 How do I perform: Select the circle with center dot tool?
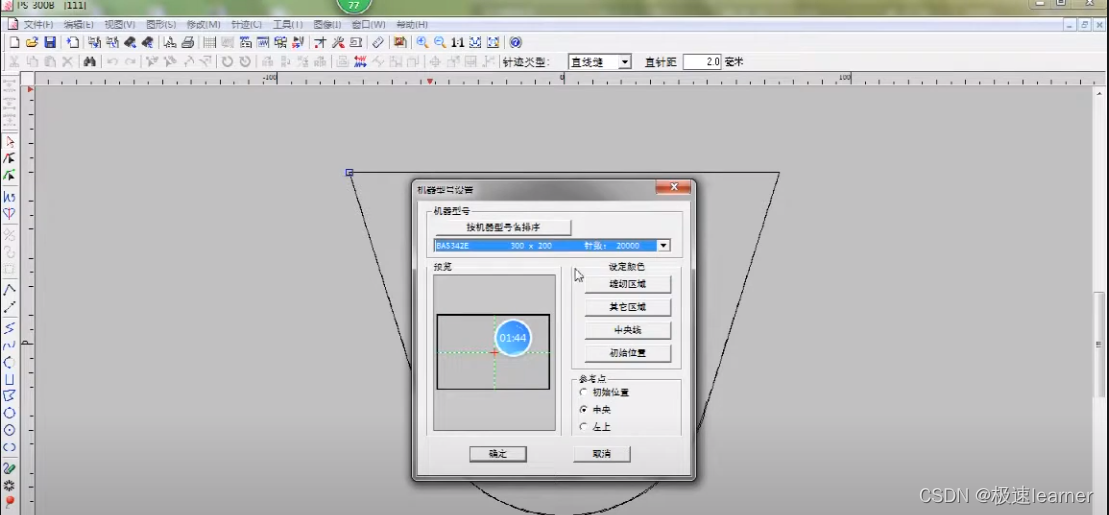pyautogui.click(x=9, y=430)
